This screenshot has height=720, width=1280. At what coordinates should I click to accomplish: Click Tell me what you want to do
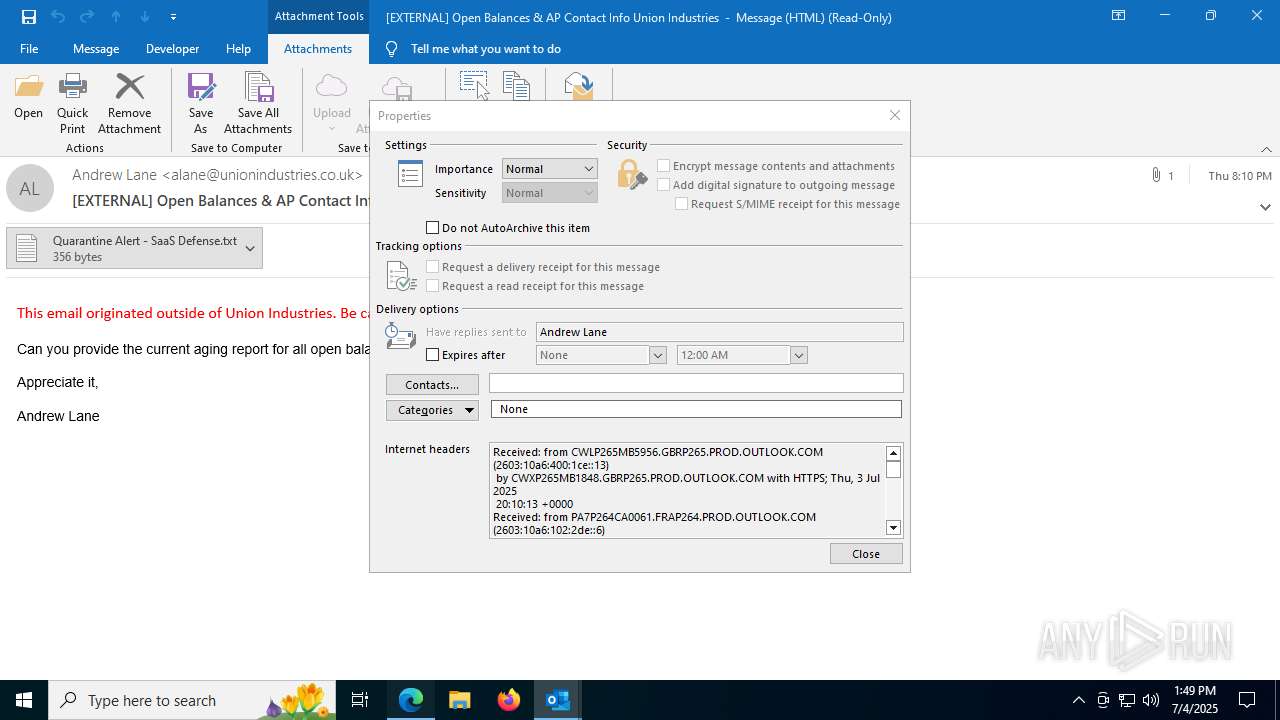click(x=486, y=49)
